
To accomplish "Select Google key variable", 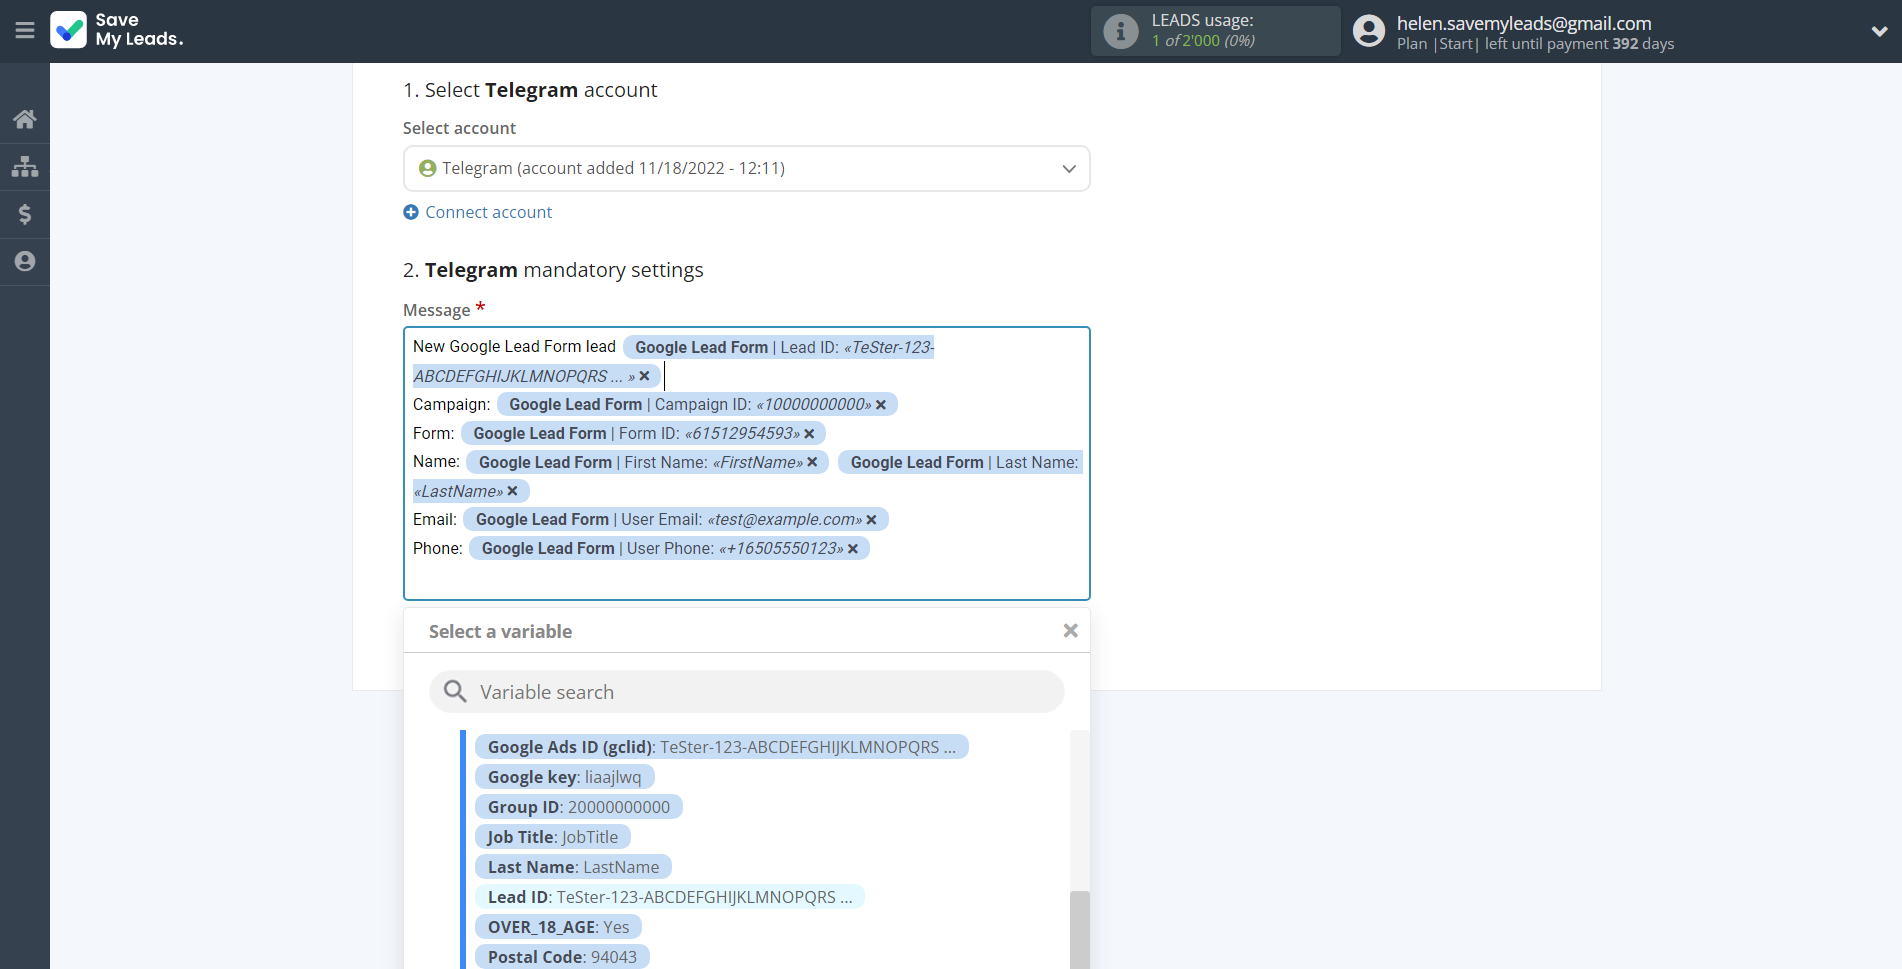I will (x=564, y=777).
